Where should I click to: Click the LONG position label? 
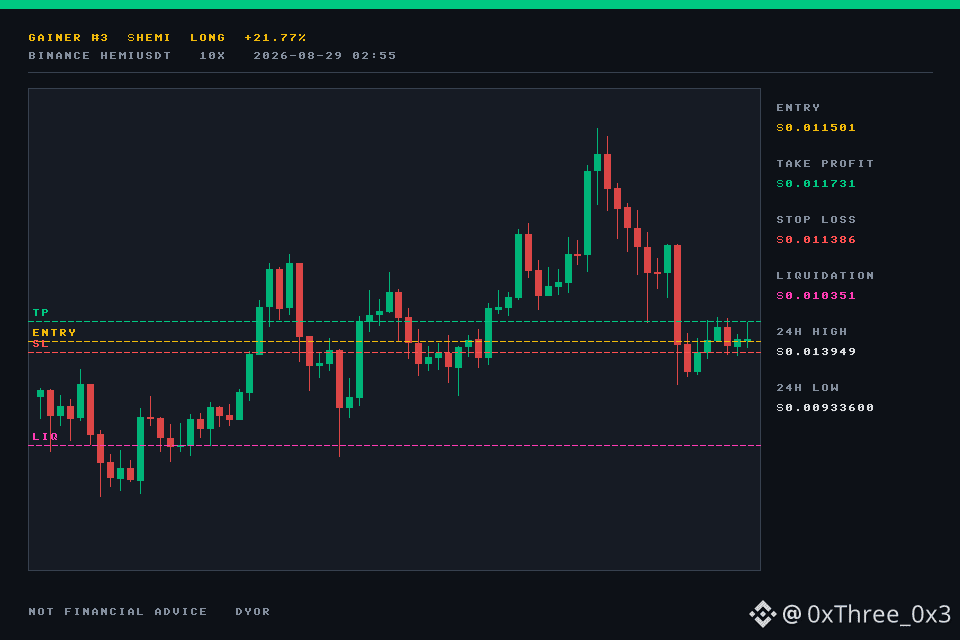tap(208, 37)
